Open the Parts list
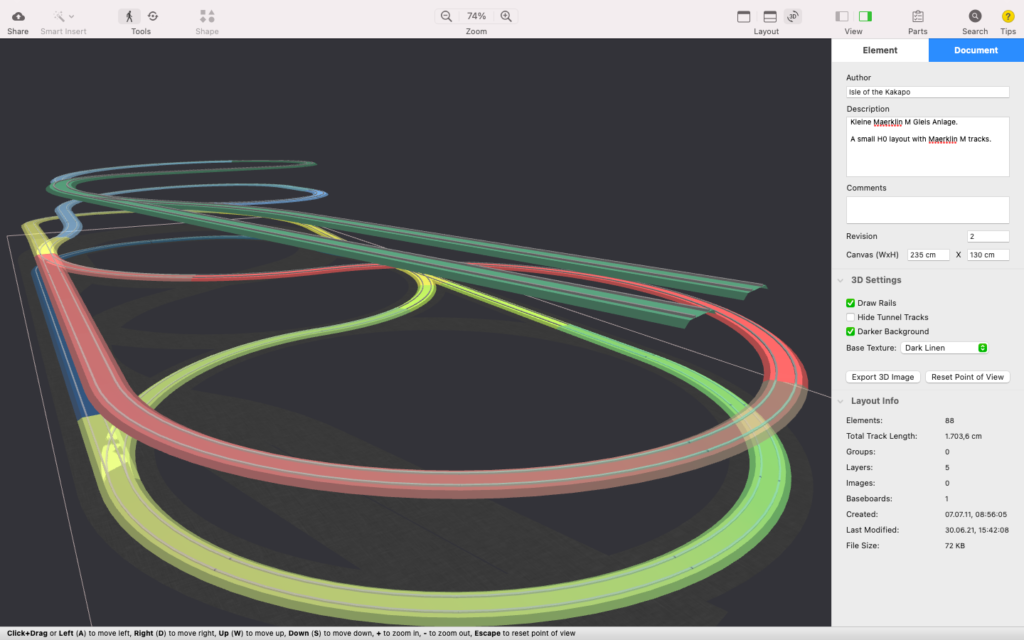Image resolution: width=1024 pixels, height=640 pixels. [917, 16]
